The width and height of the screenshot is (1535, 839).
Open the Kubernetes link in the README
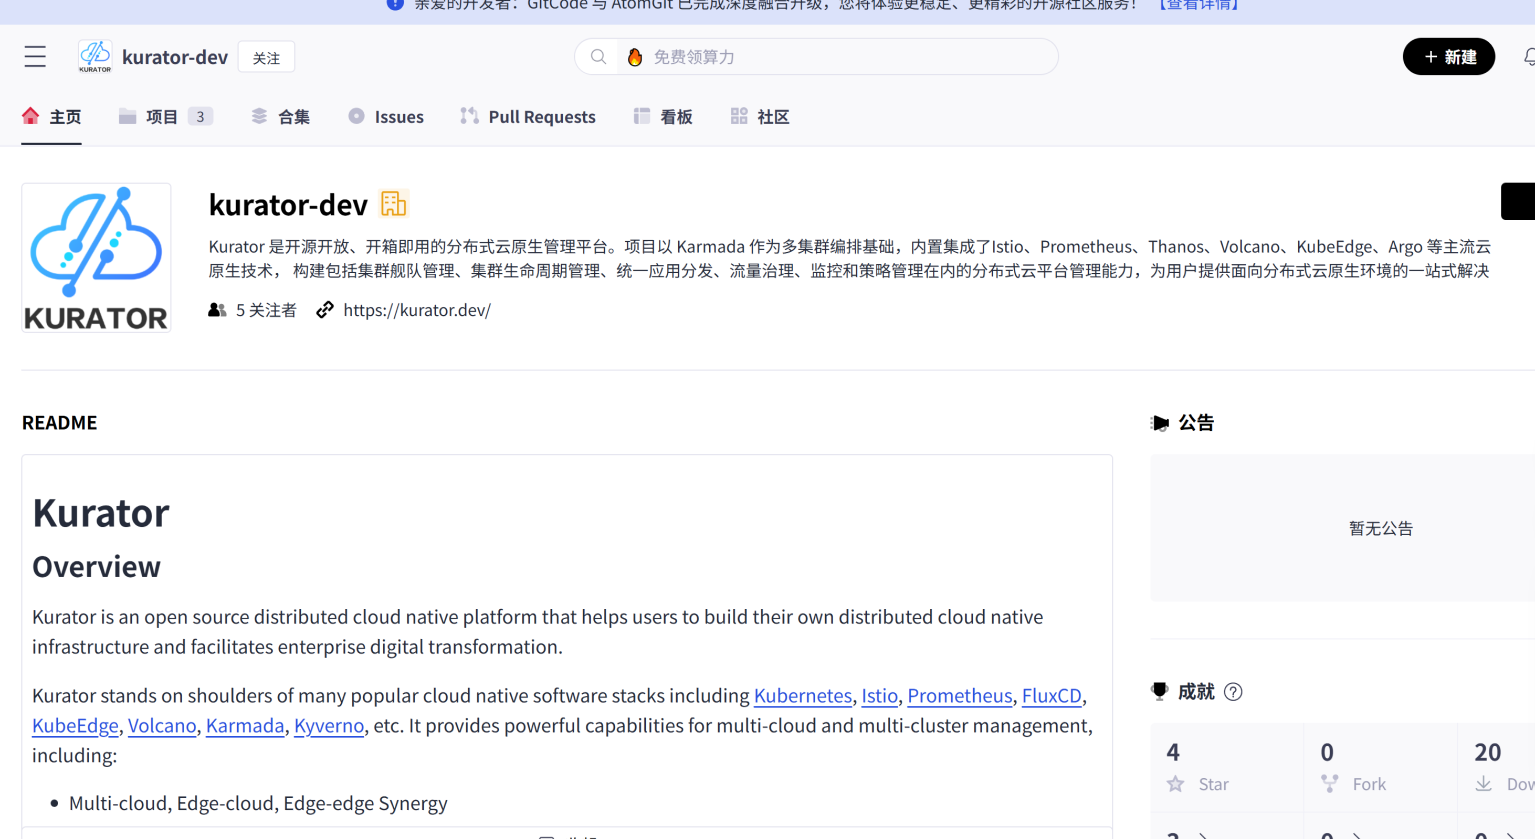tap(803, 695)
